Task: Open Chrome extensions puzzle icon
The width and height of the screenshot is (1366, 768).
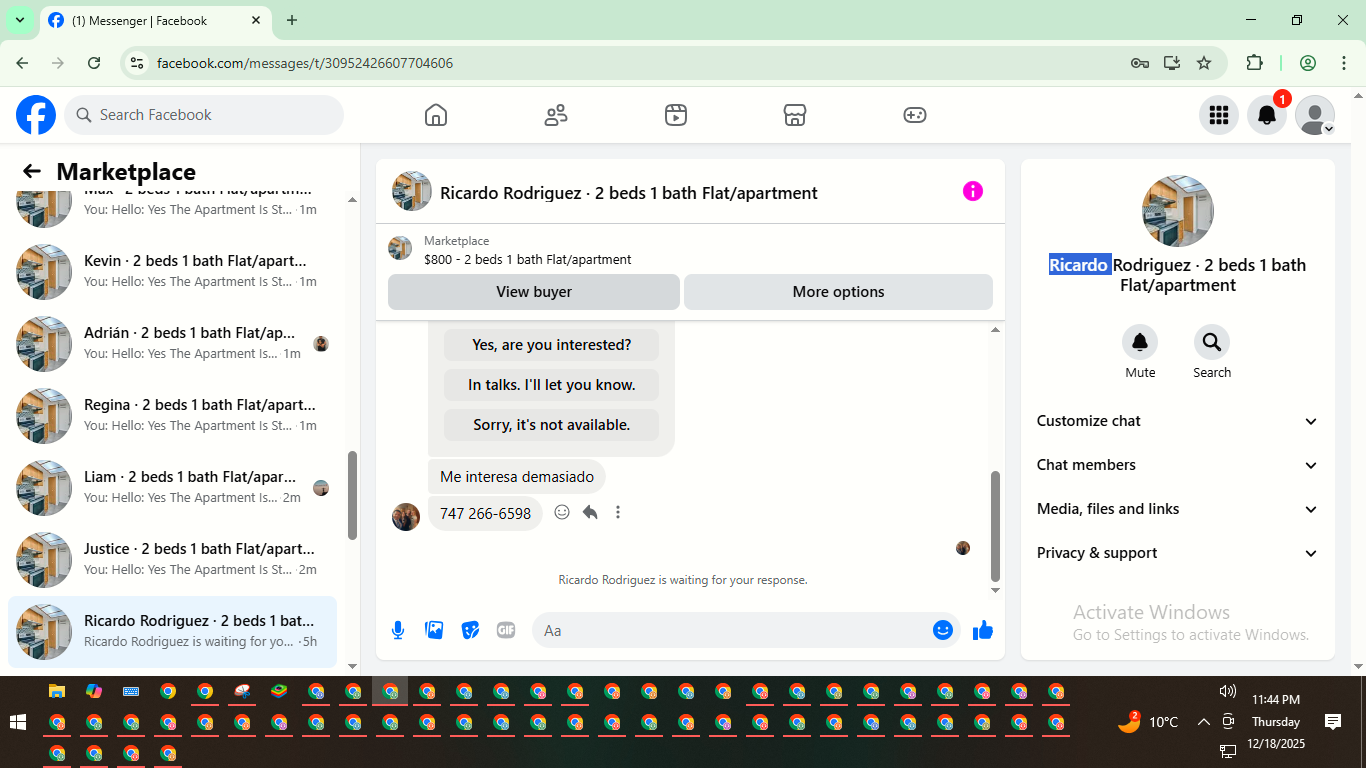Action: (x=1254, y=63)
